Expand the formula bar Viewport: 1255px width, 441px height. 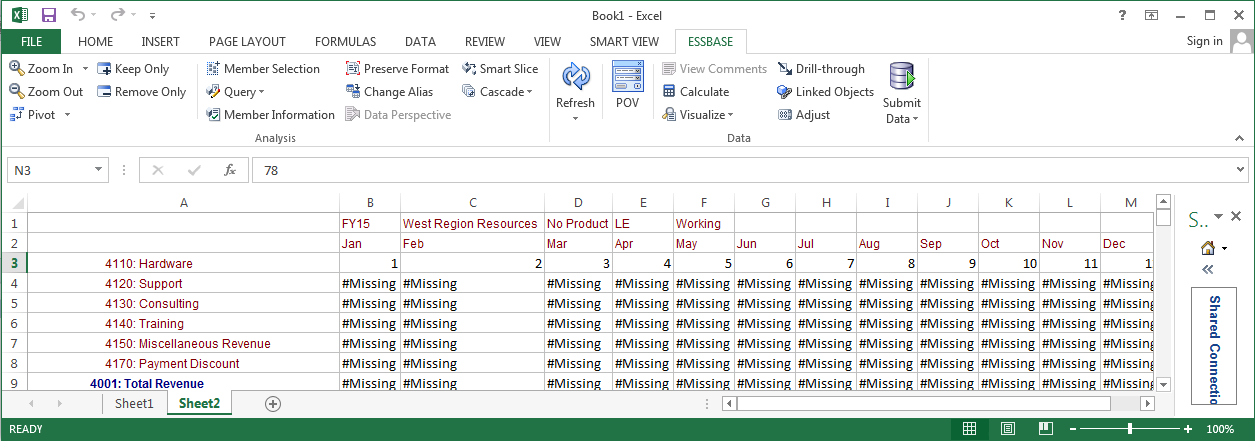pos(1241,170)
